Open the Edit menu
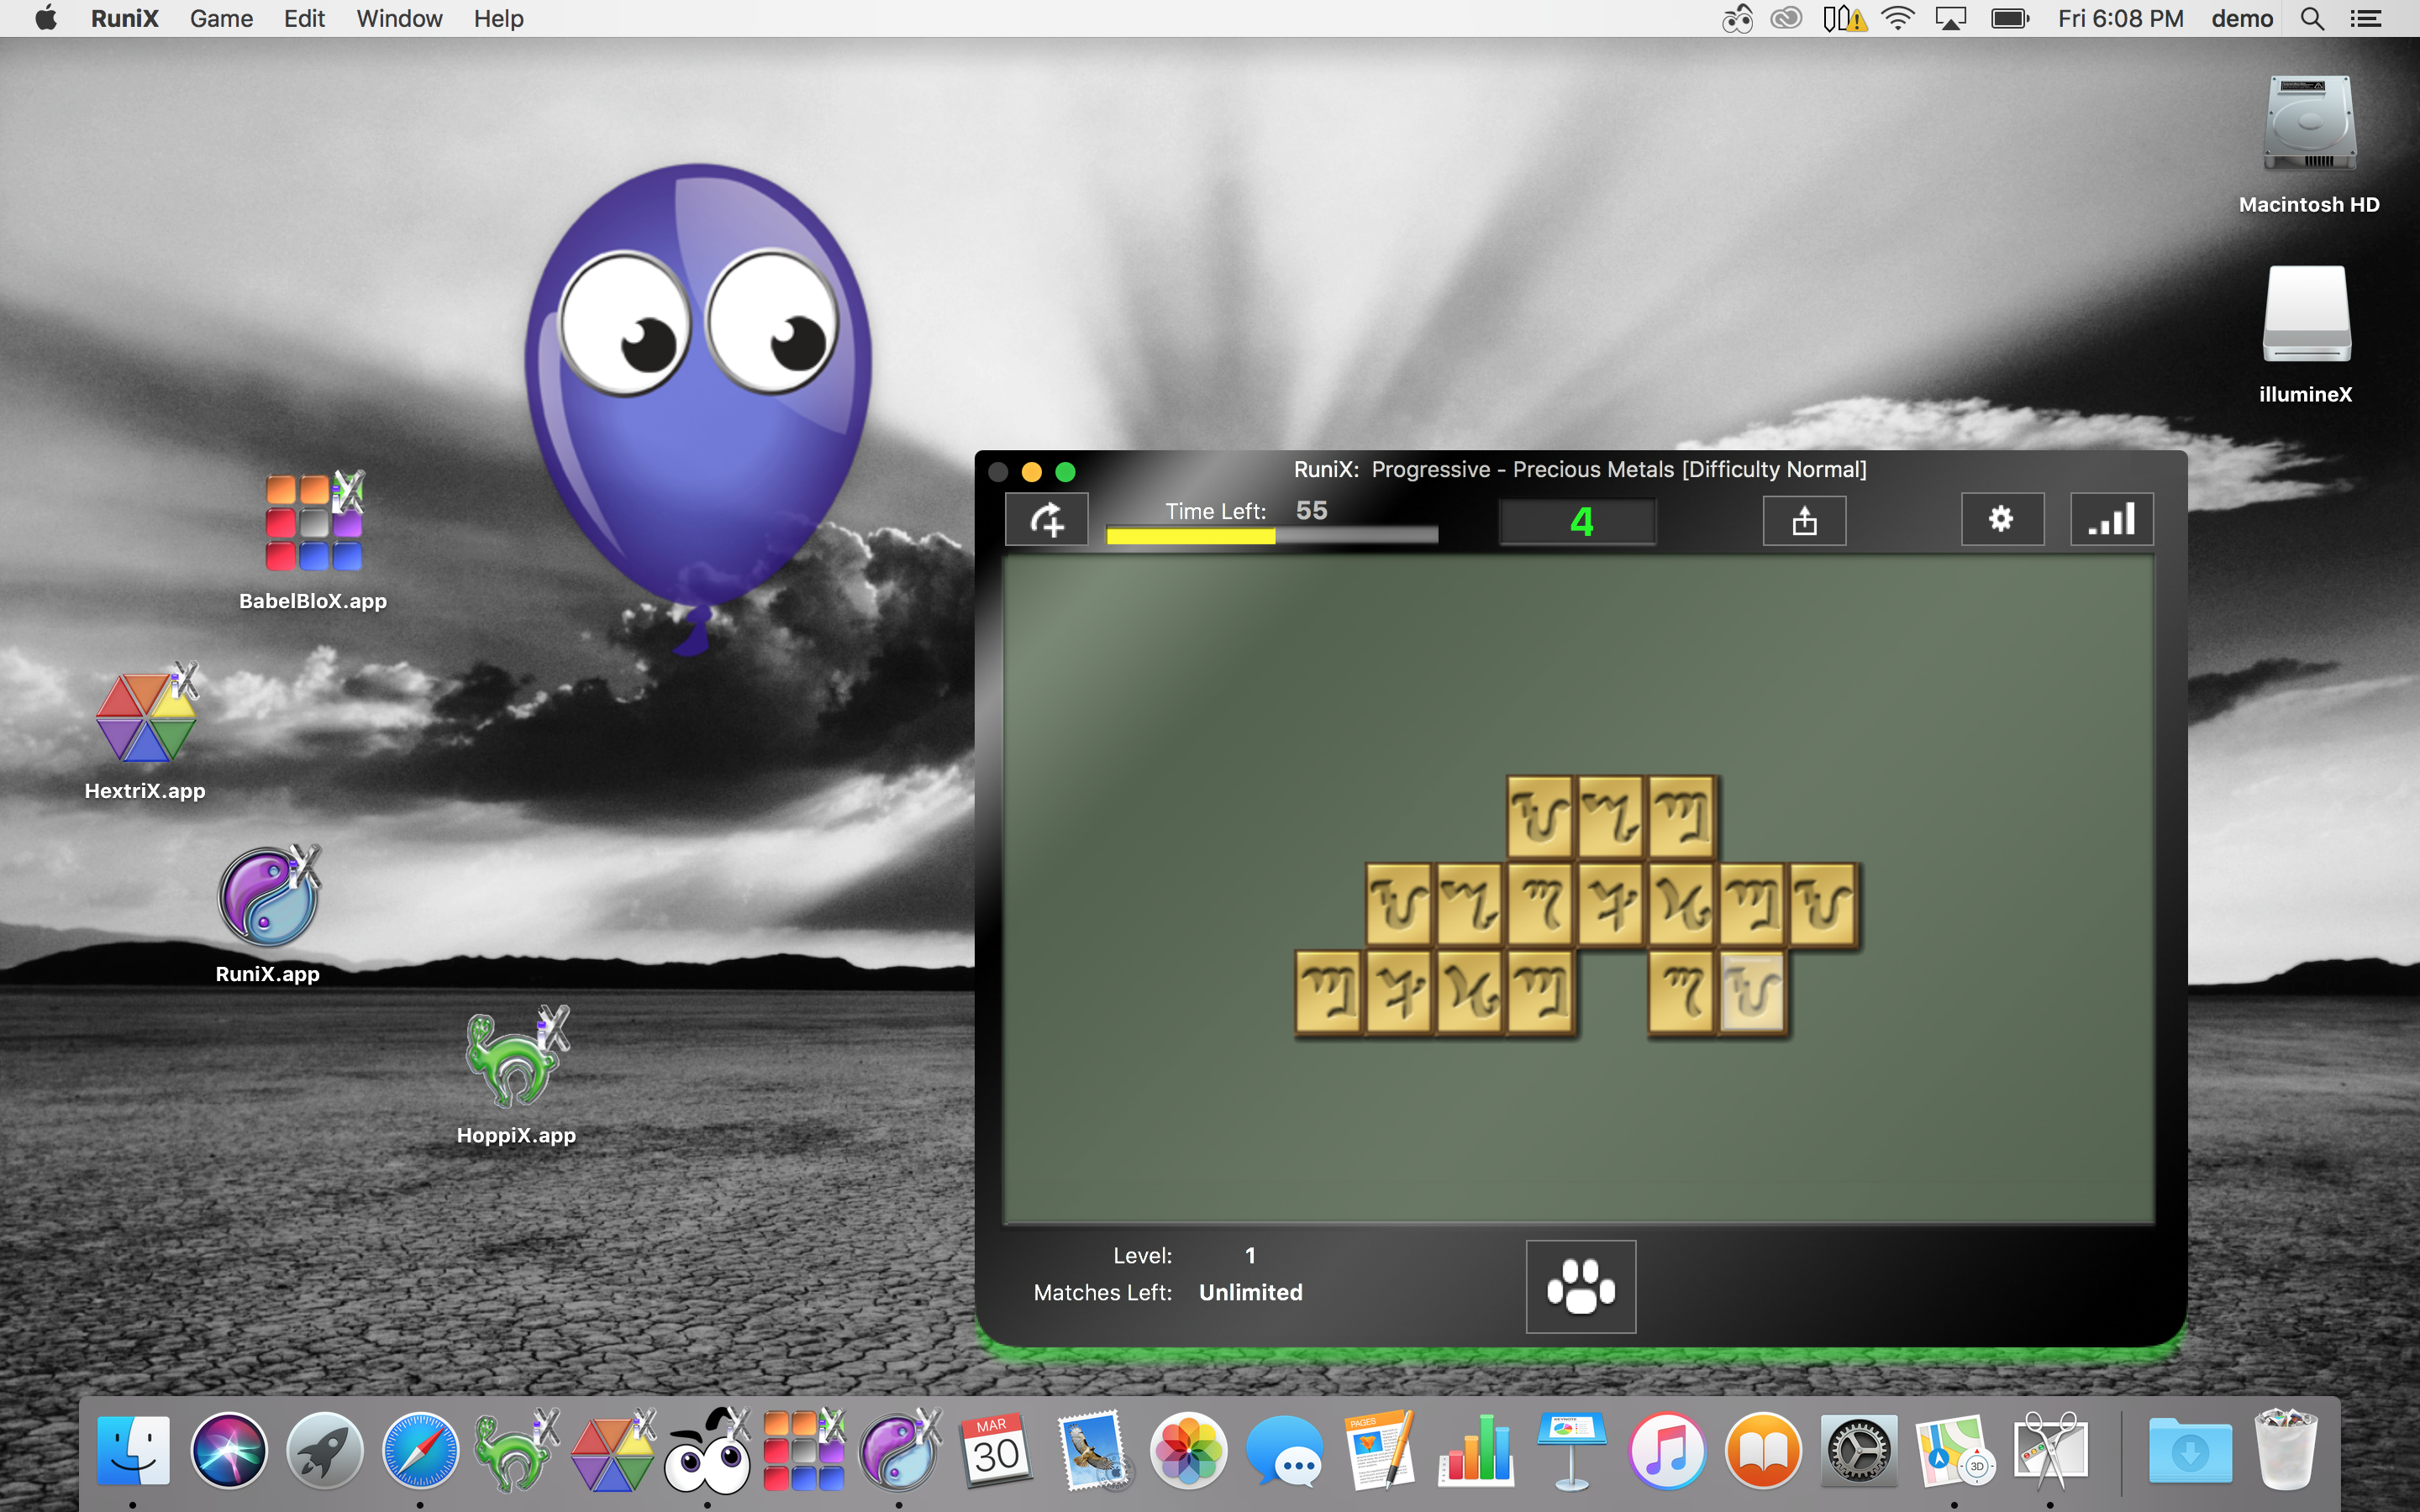Screen dimensions: 2420x1512 pos(304,19)
